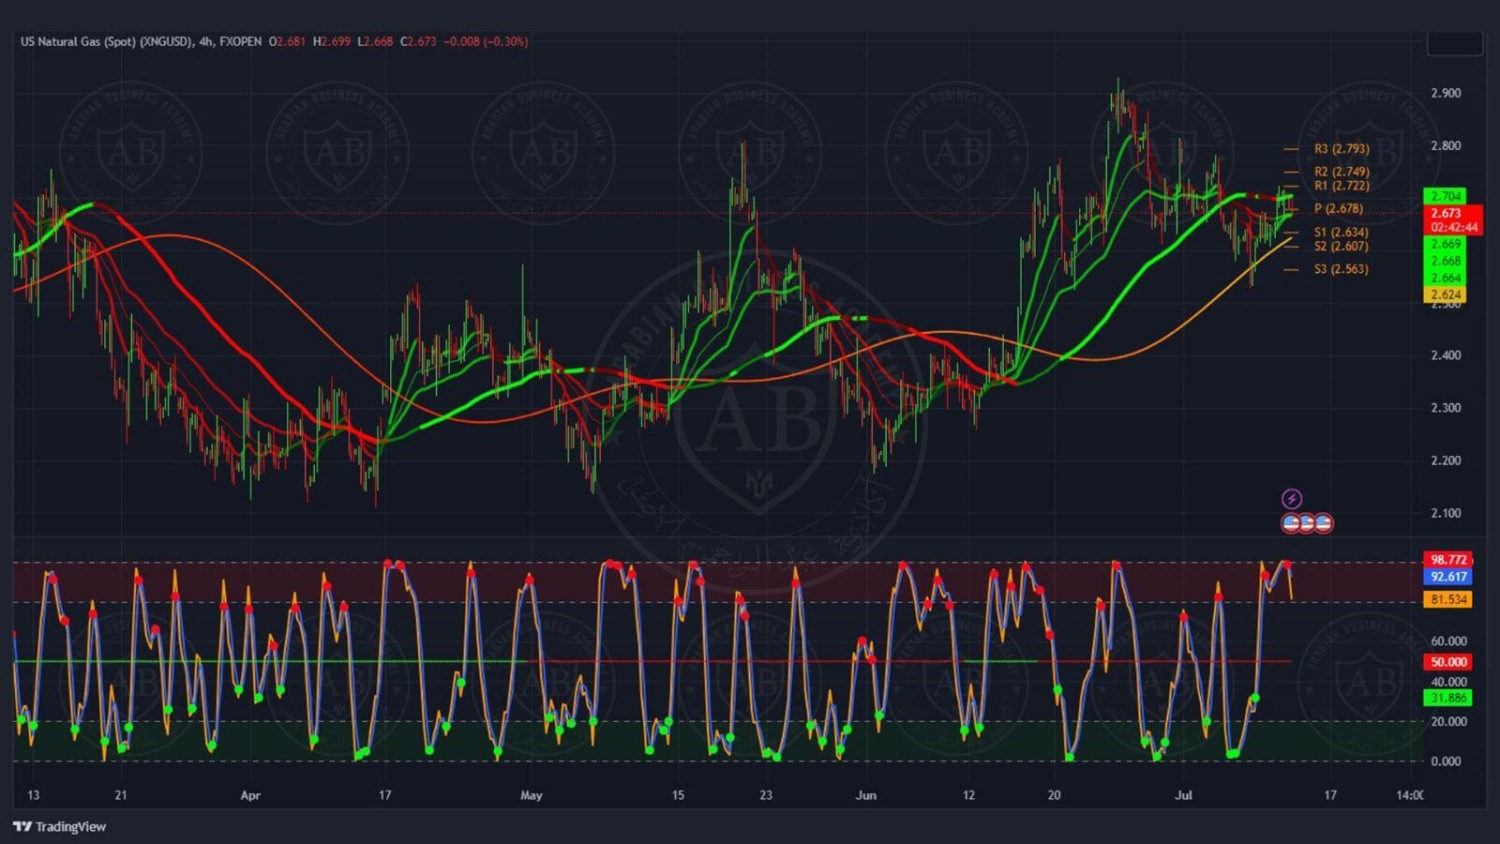Viewport: 1500px width, 844px height.
Task: Click the 2.300 price axis label
Action: pos(1446,409)
